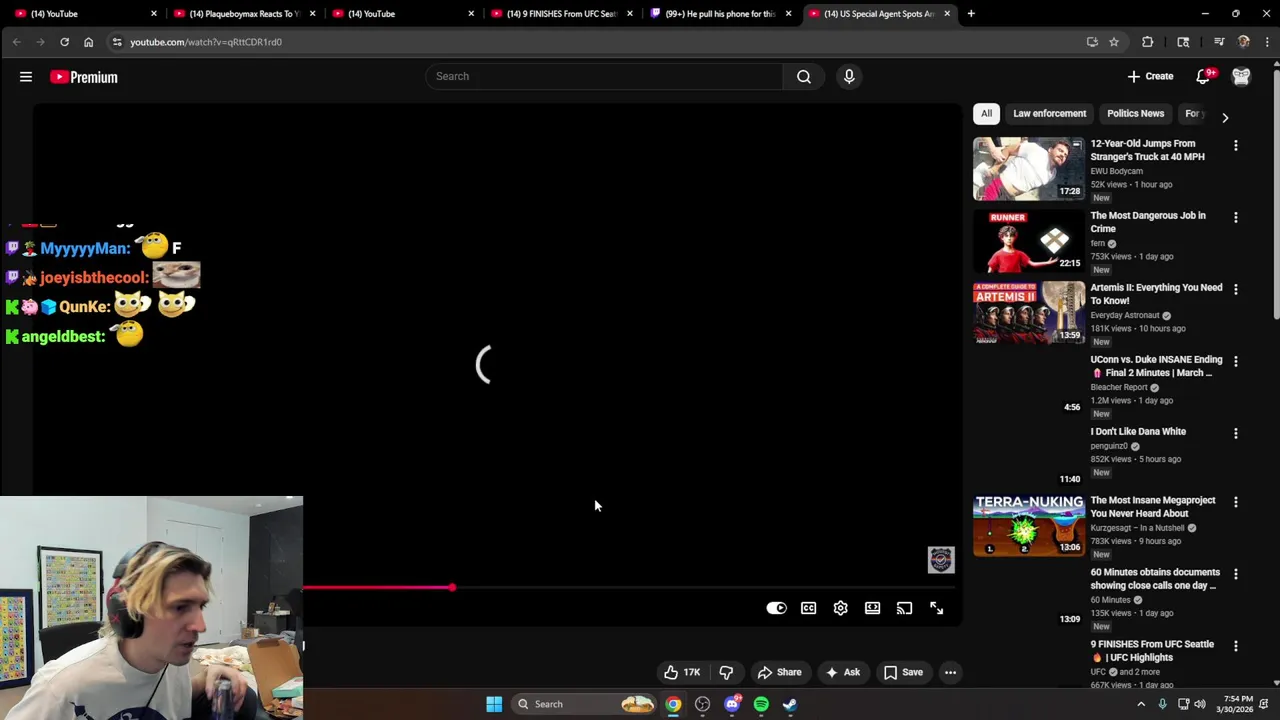Image resolution: width=1280 pixels, height=720 pixels.
Task: Open the YouTube account avatar menu
Action: coord(1241,76)
